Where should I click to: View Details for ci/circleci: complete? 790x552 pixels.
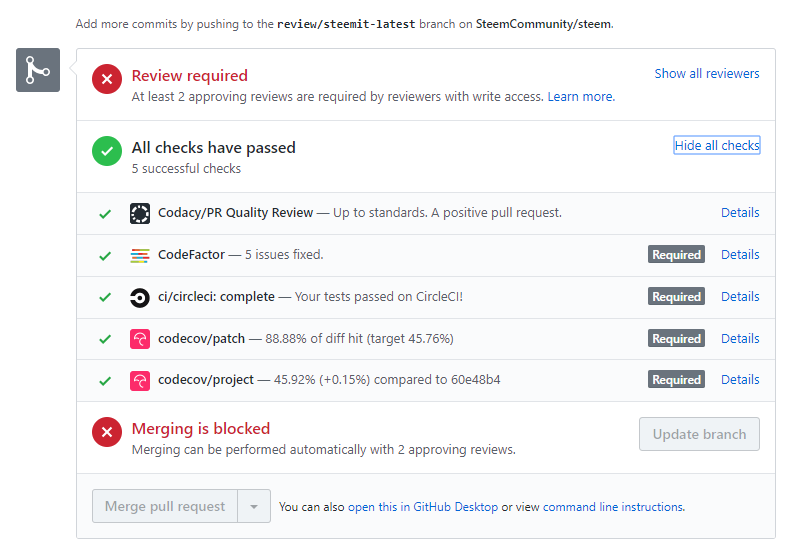point(740,297)
